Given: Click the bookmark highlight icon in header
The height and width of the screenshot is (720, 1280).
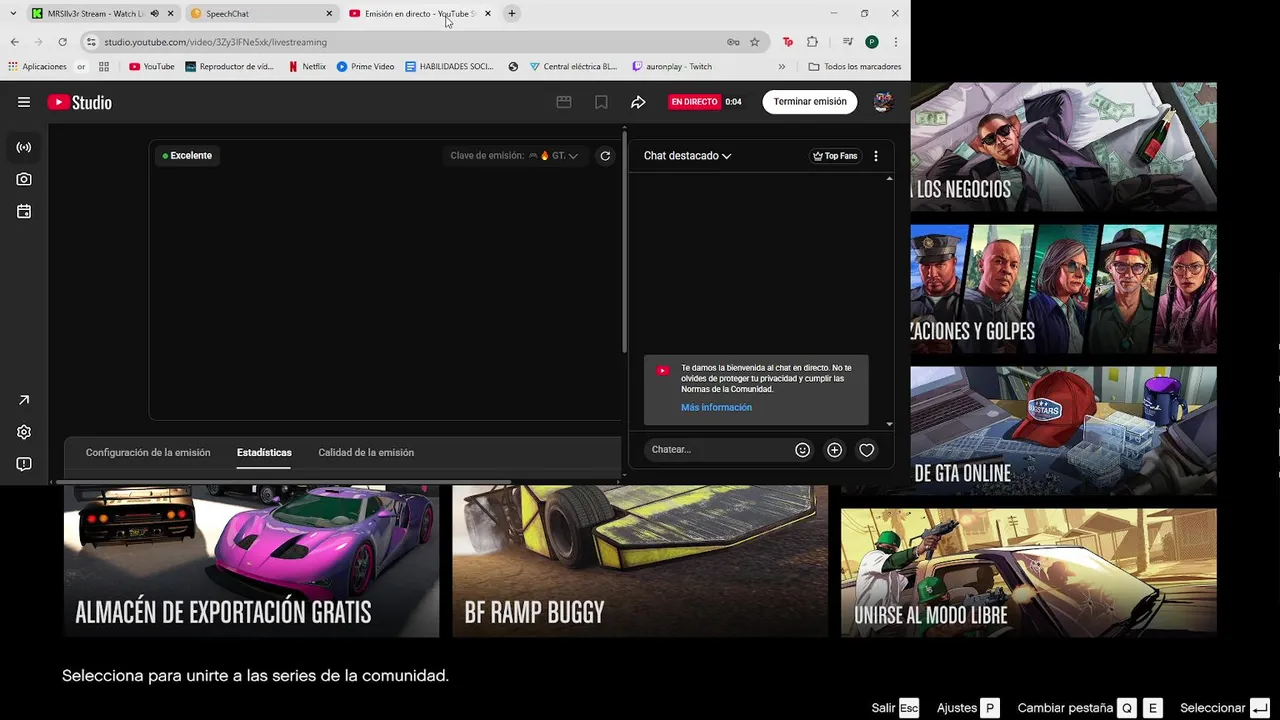Looking at the screenshot, I should click(x=601, y=102).
